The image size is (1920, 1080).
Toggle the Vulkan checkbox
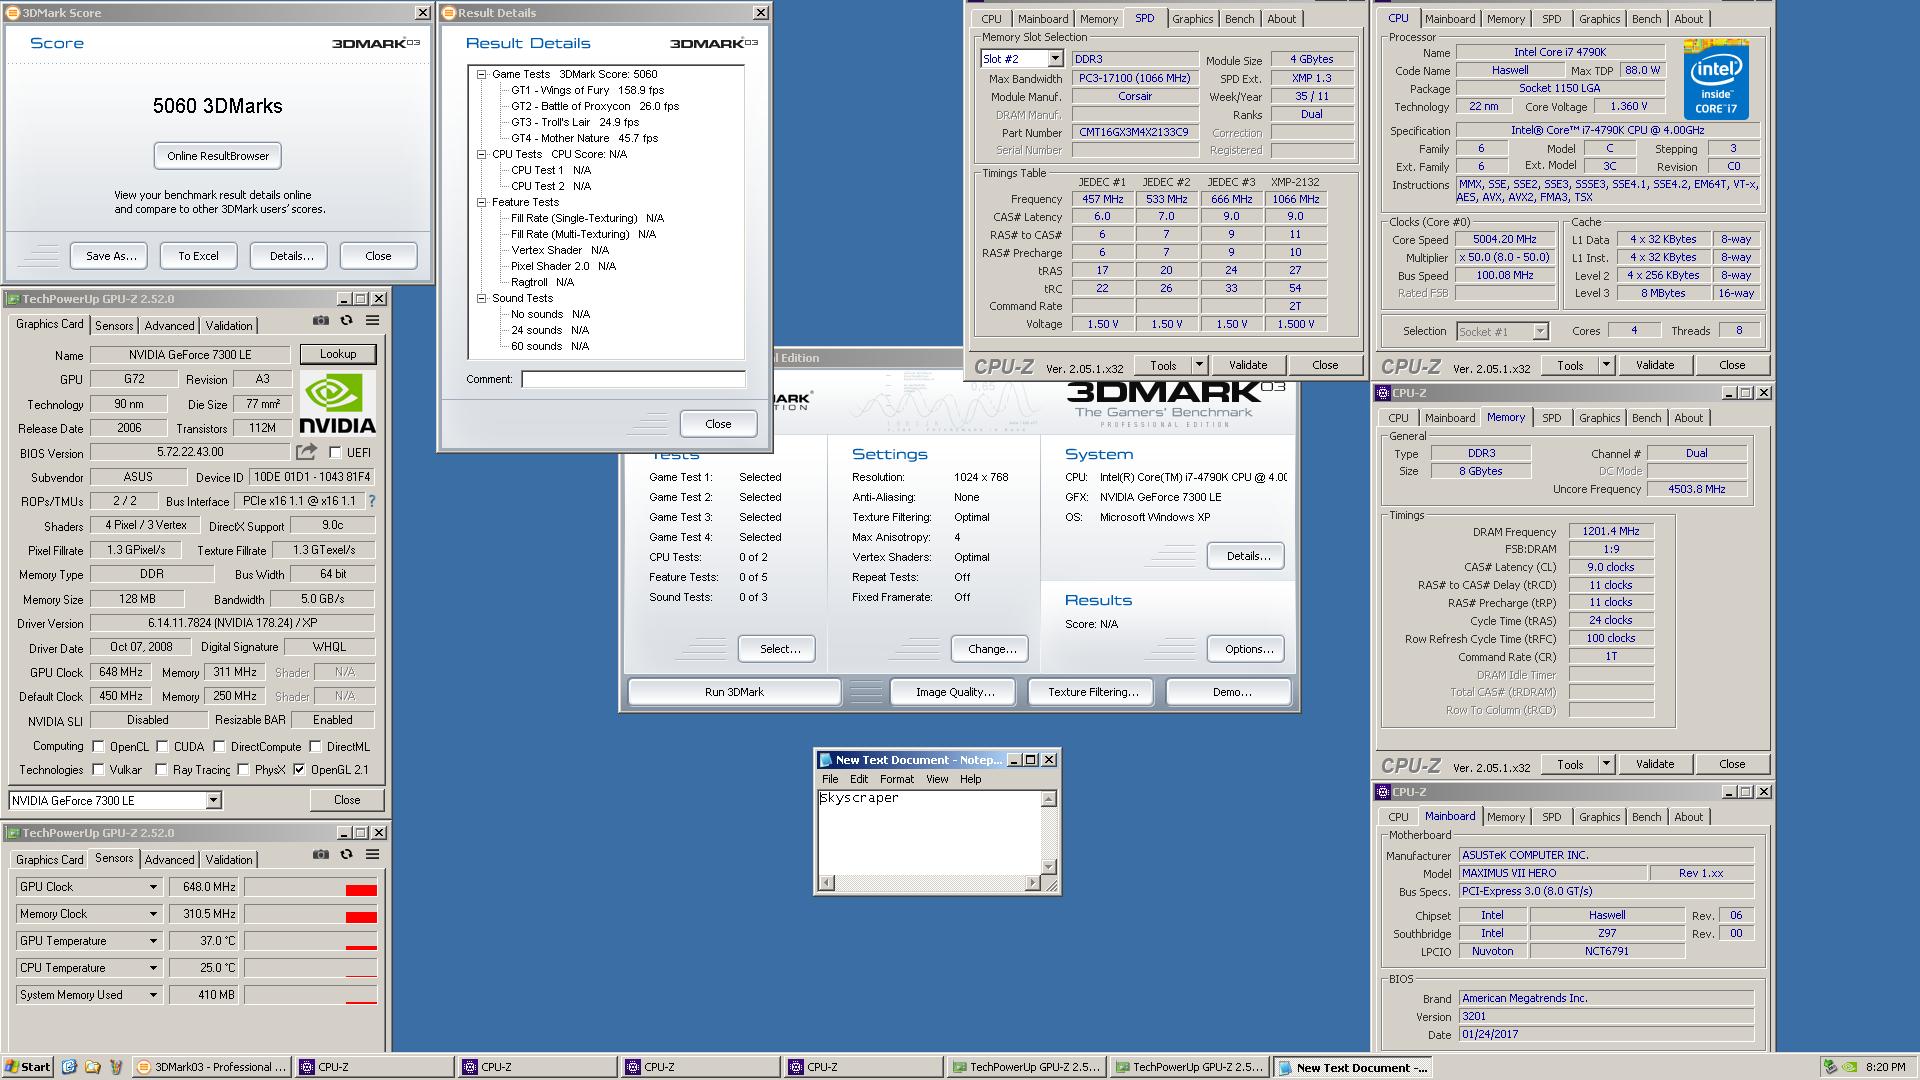coord(98,769)
